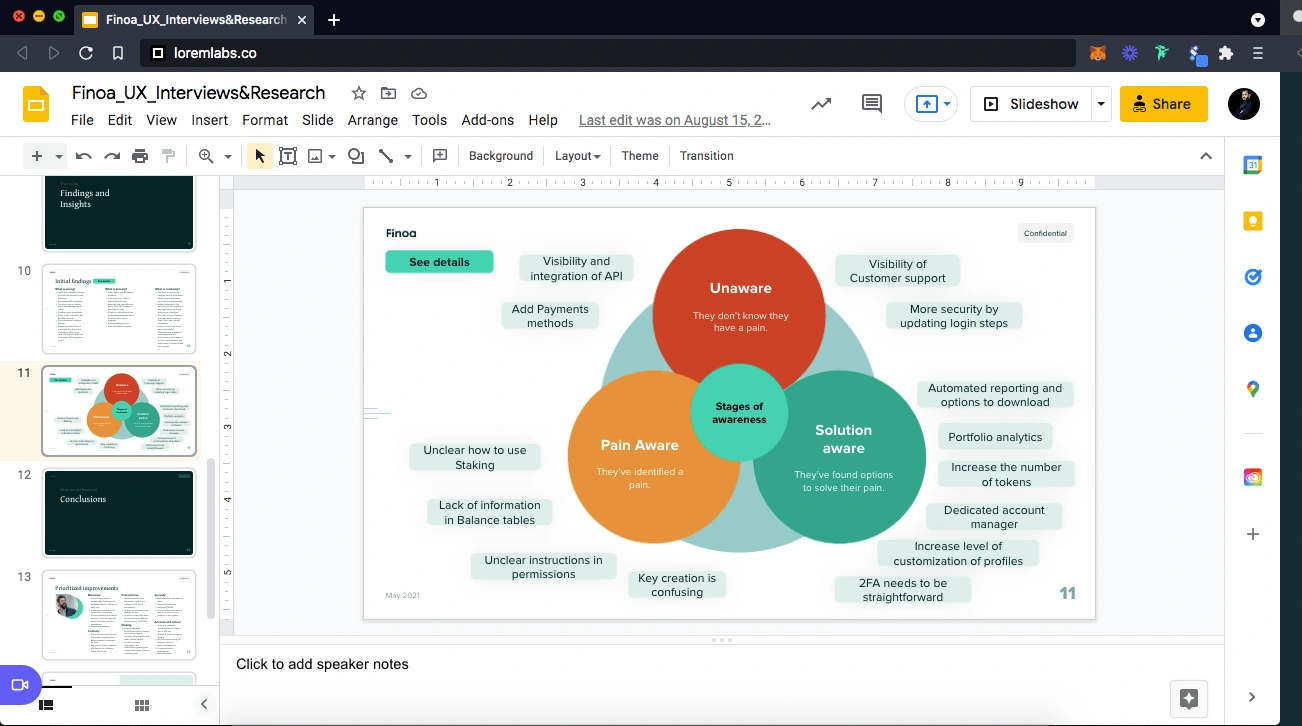
Task: Click the Transition button
Action: tap(707, 156)
